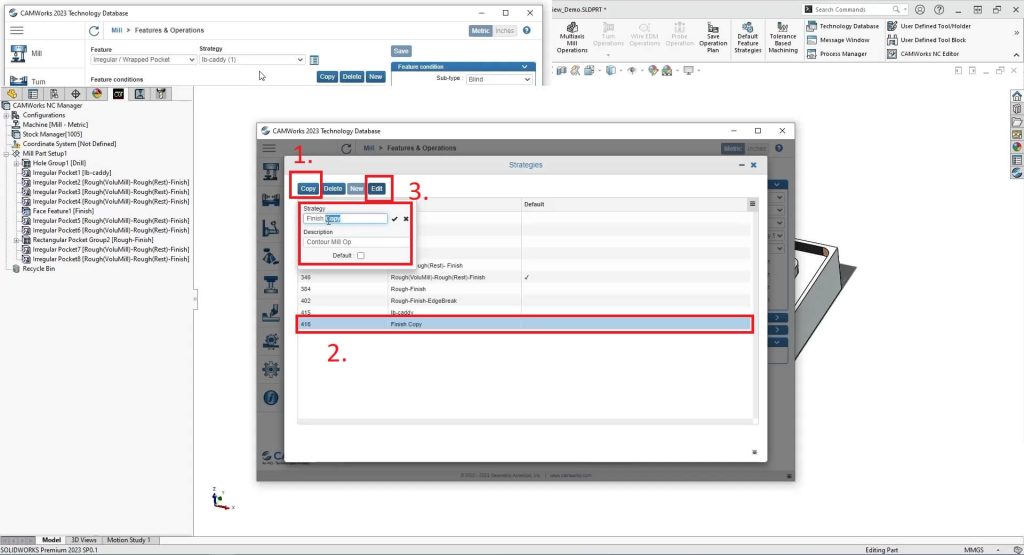Click the Description field reading Contour Mill Op
This screenshot has height=555, width=1024.
click(x=355, y=242)
